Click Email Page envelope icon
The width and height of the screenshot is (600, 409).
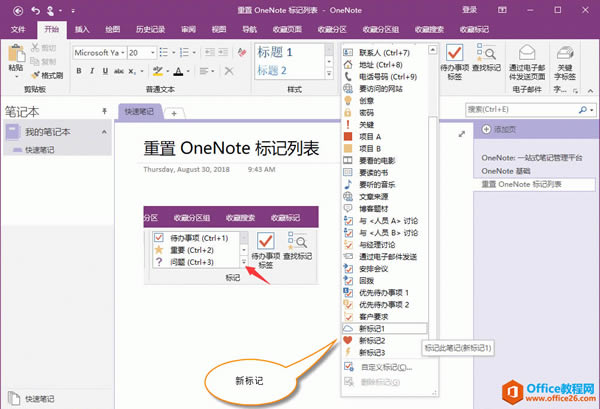[527, 53]
